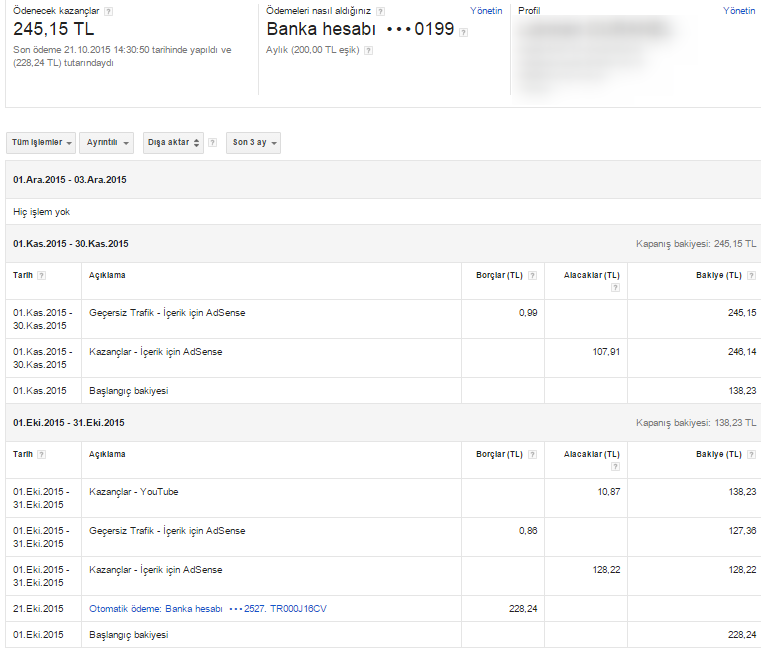This screenshot has width=761, height=648.
Task: Open Otomatik ödeme Banka hesabı transaction link
Action: pos(208,609)
